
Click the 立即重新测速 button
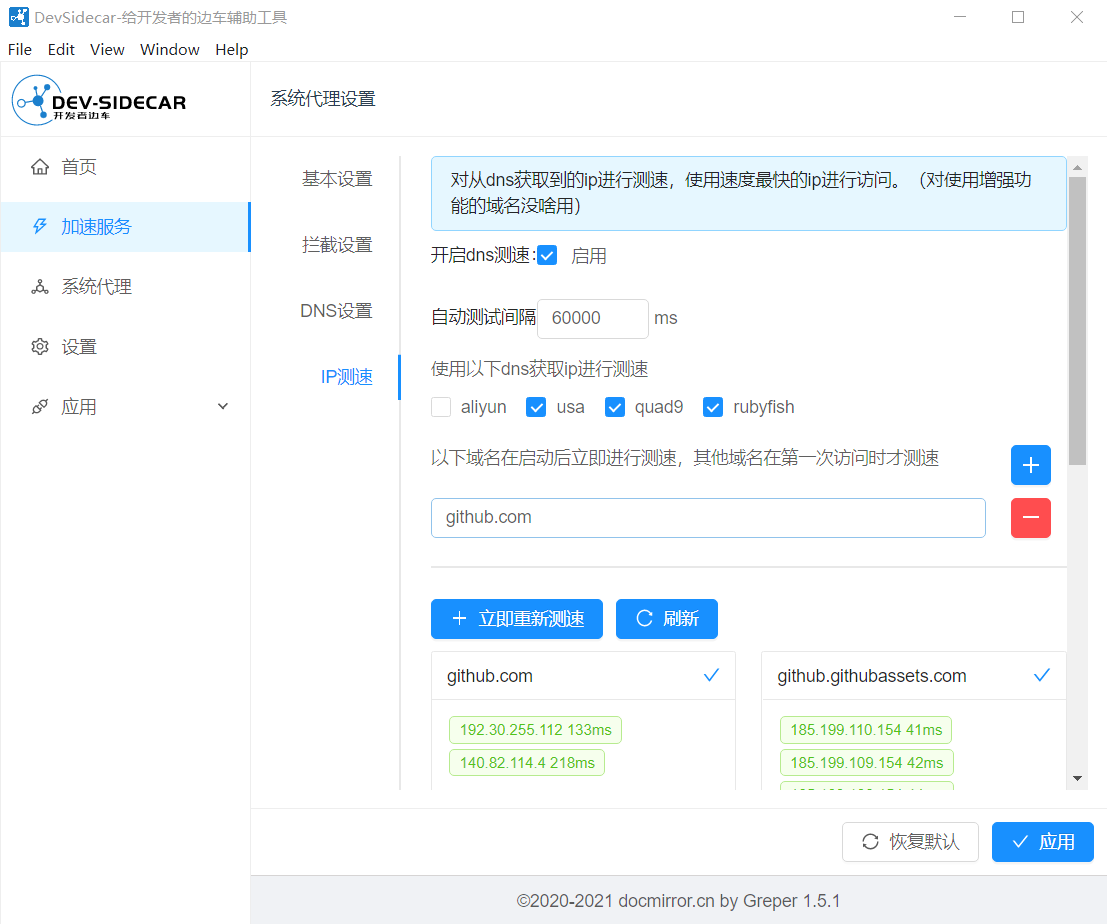(517, 619)
